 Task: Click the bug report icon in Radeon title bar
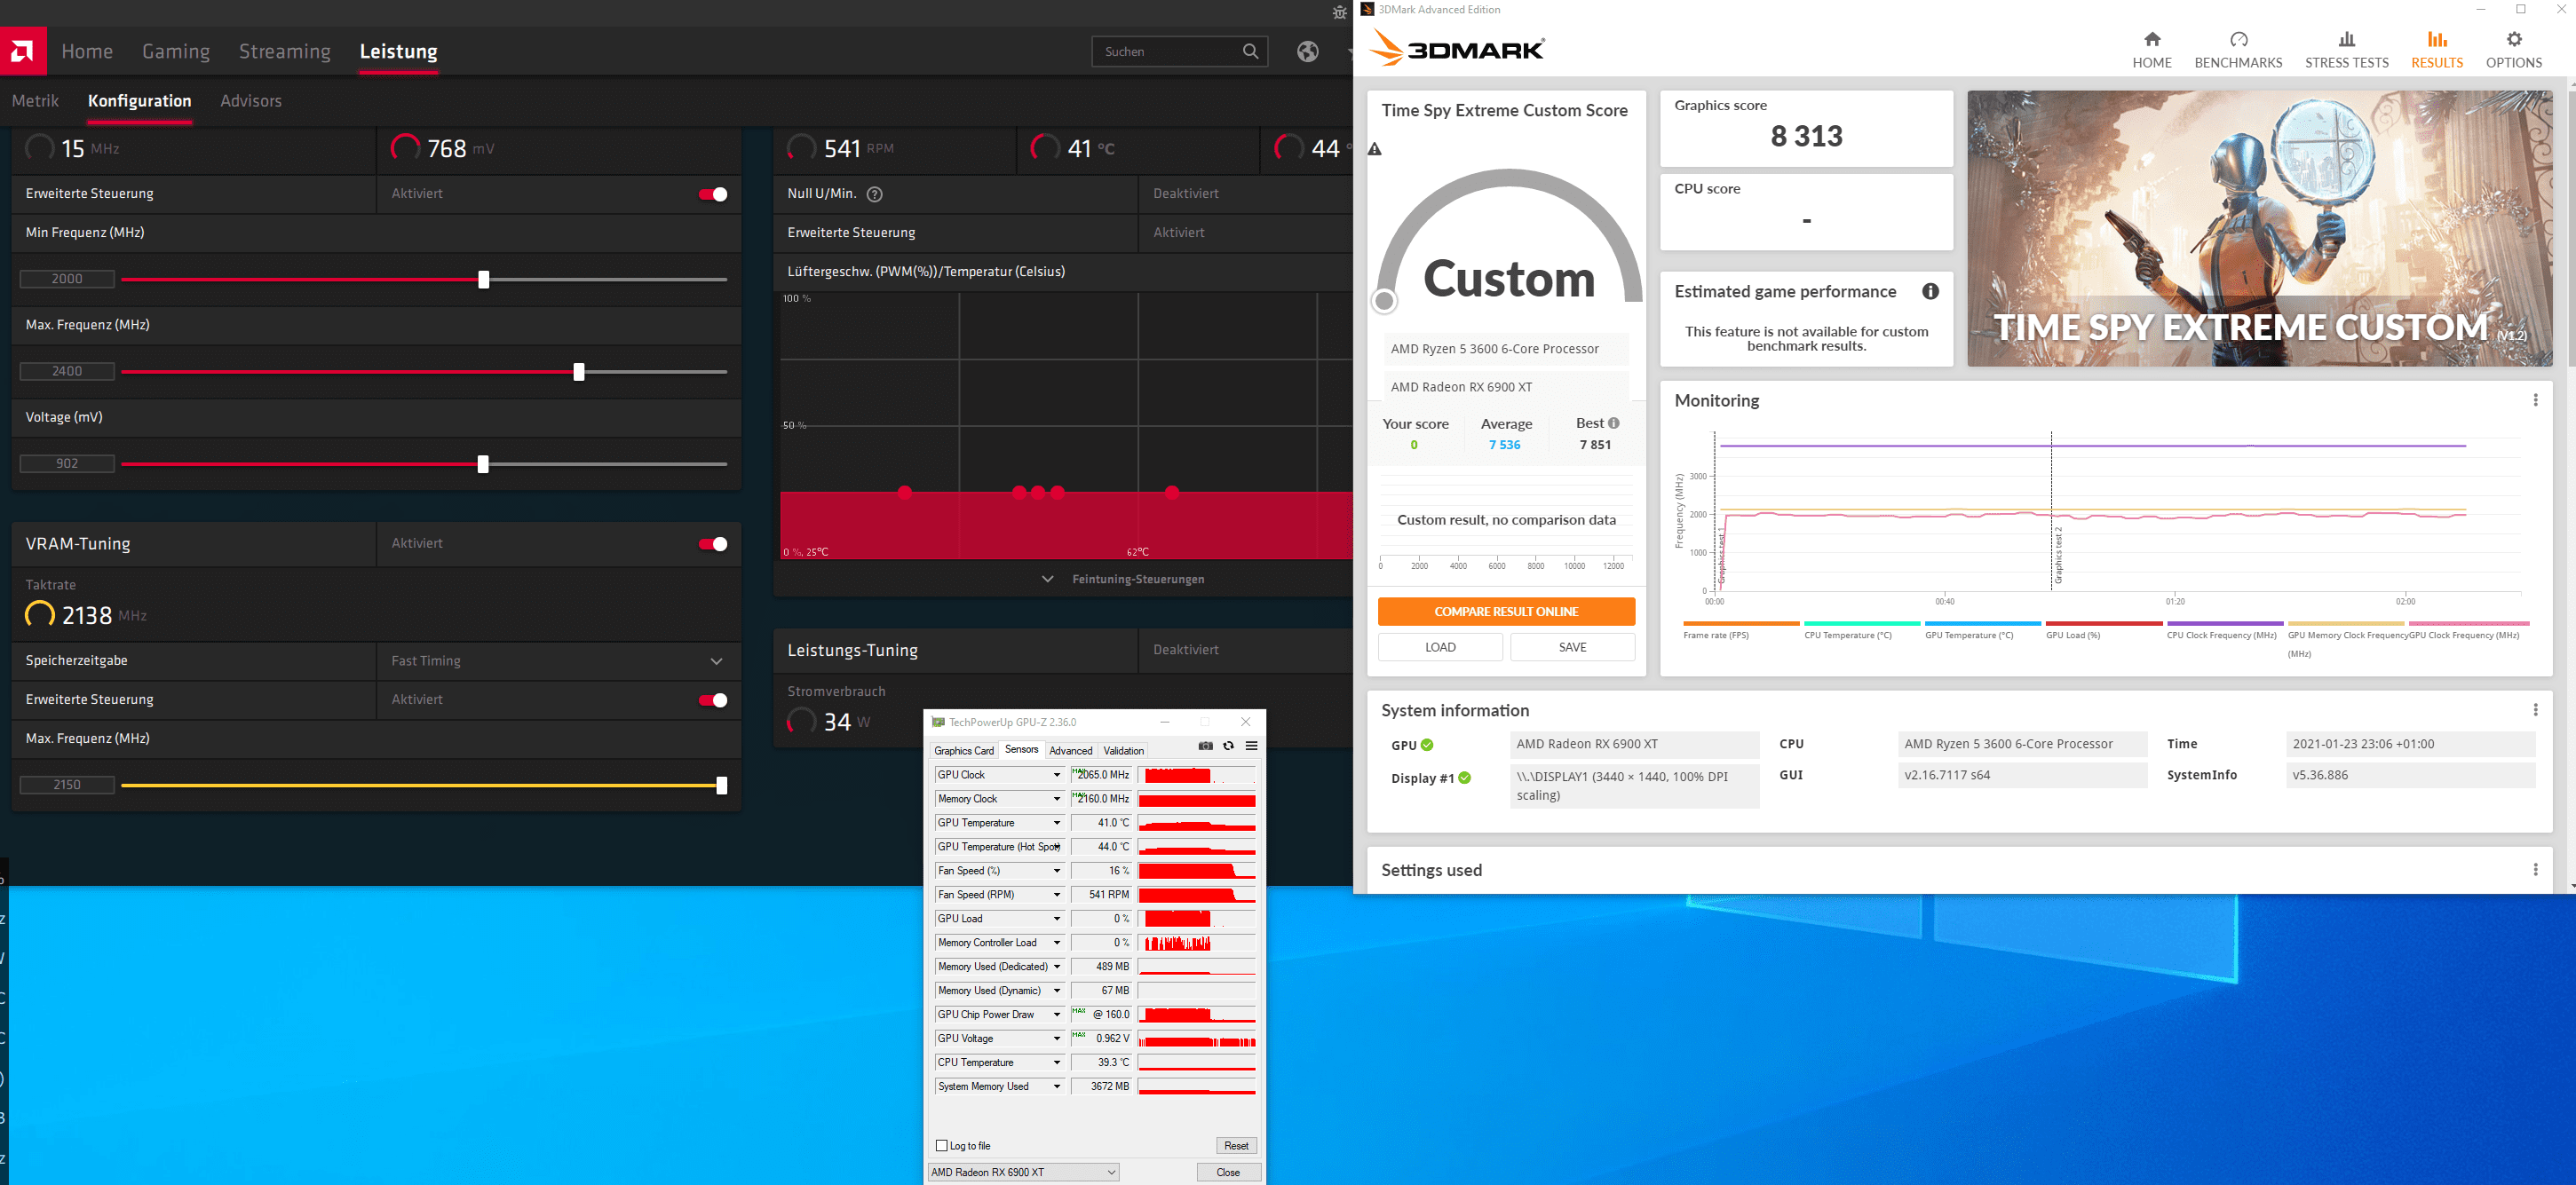click(1340, 12)
